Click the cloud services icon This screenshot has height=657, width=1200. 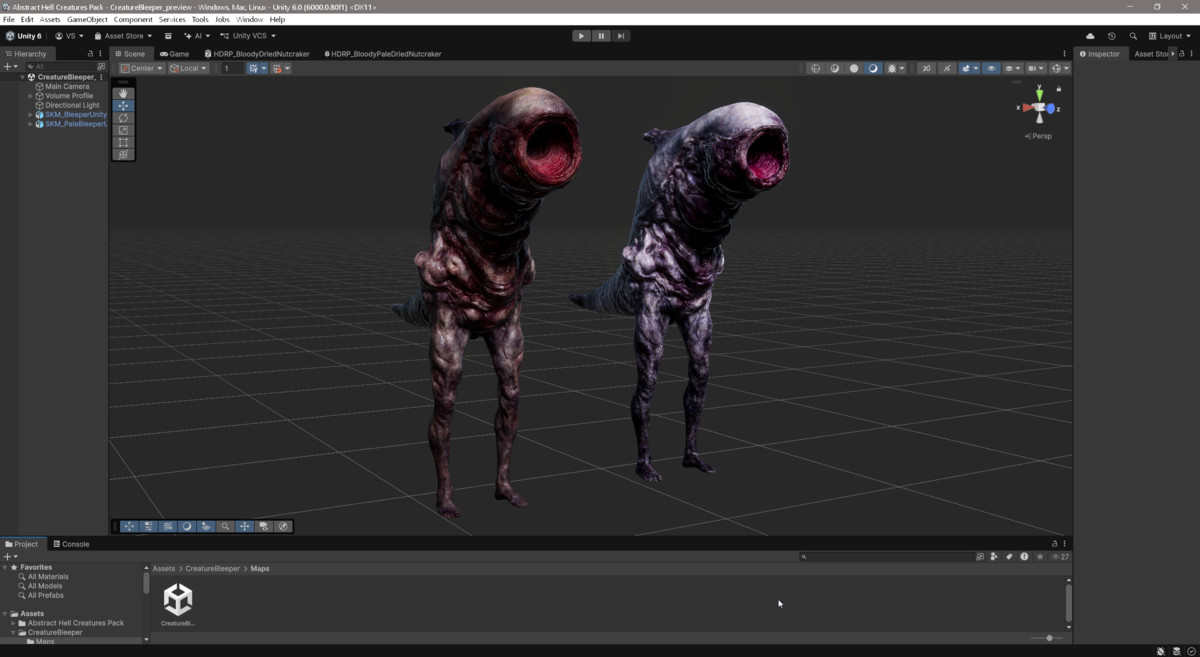click(x=1090, y=36)
